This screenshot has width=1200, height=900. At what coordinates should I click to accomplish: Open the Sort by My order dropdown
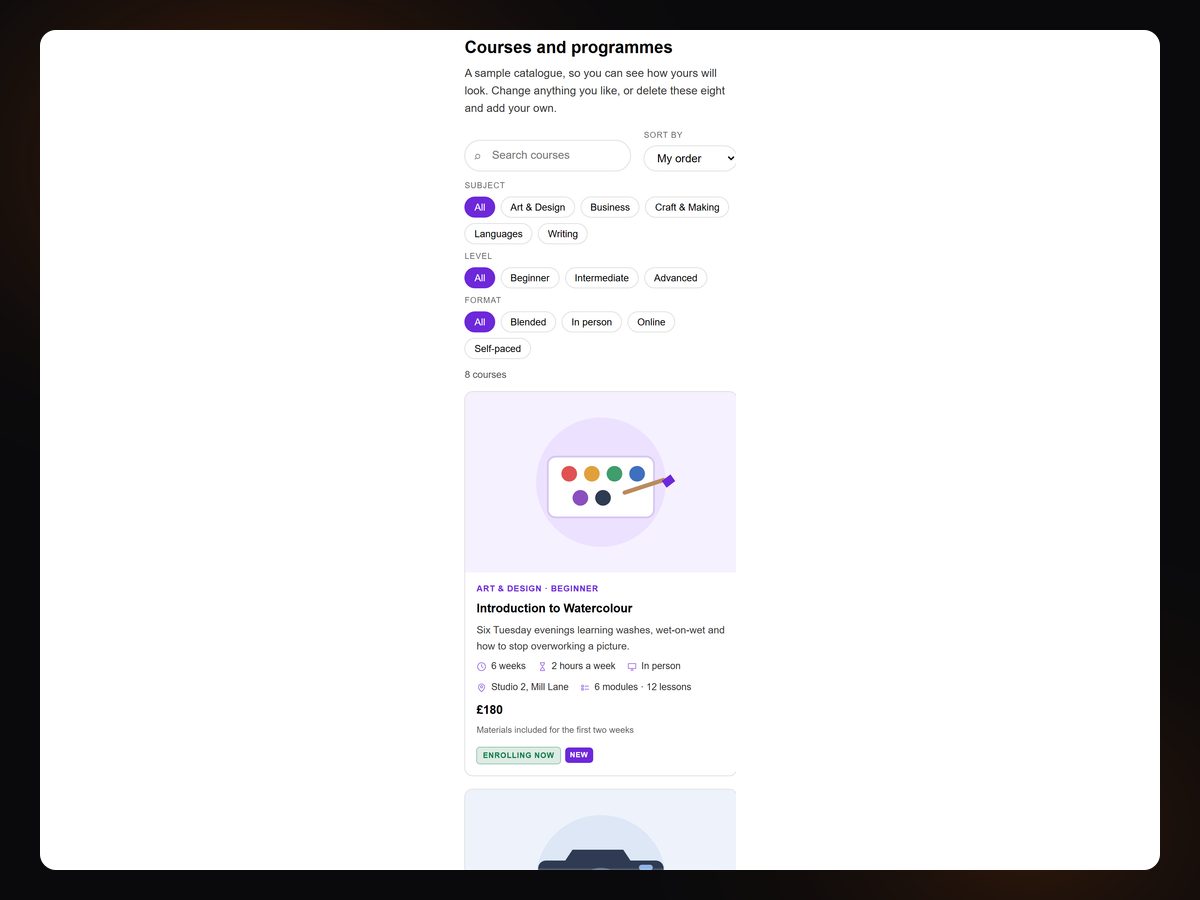690,158
